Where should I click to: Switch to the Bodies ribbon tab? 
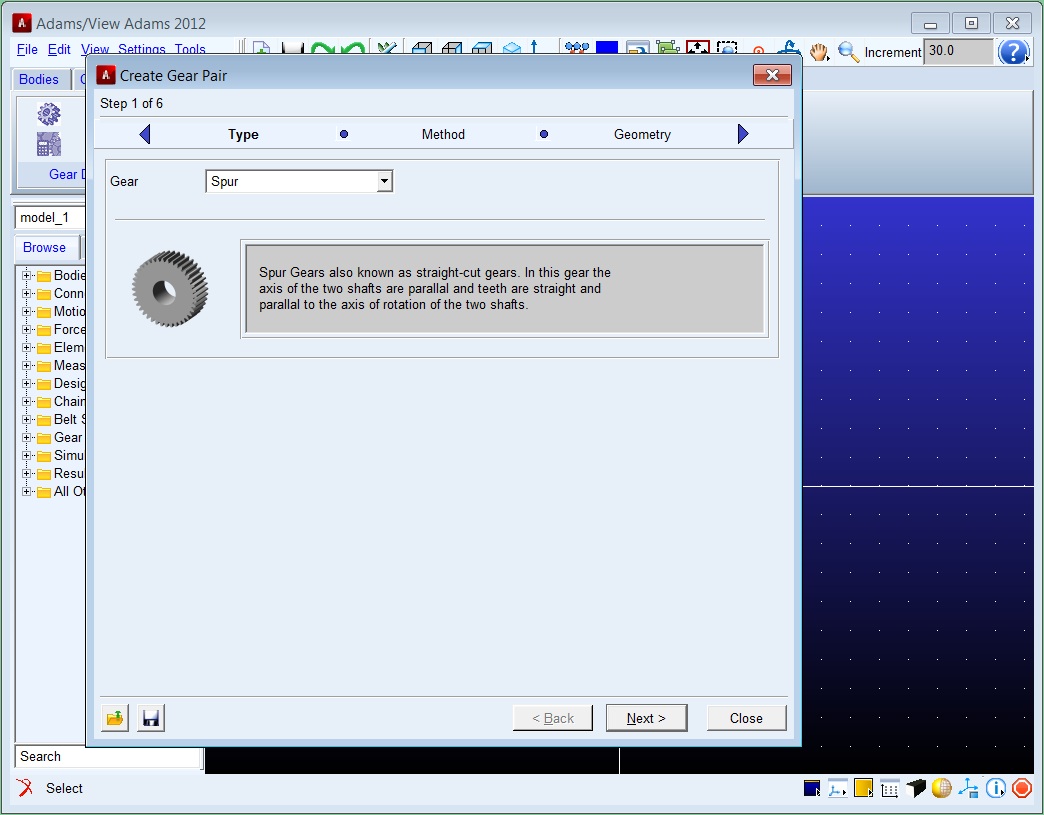[x=39, y=79]
